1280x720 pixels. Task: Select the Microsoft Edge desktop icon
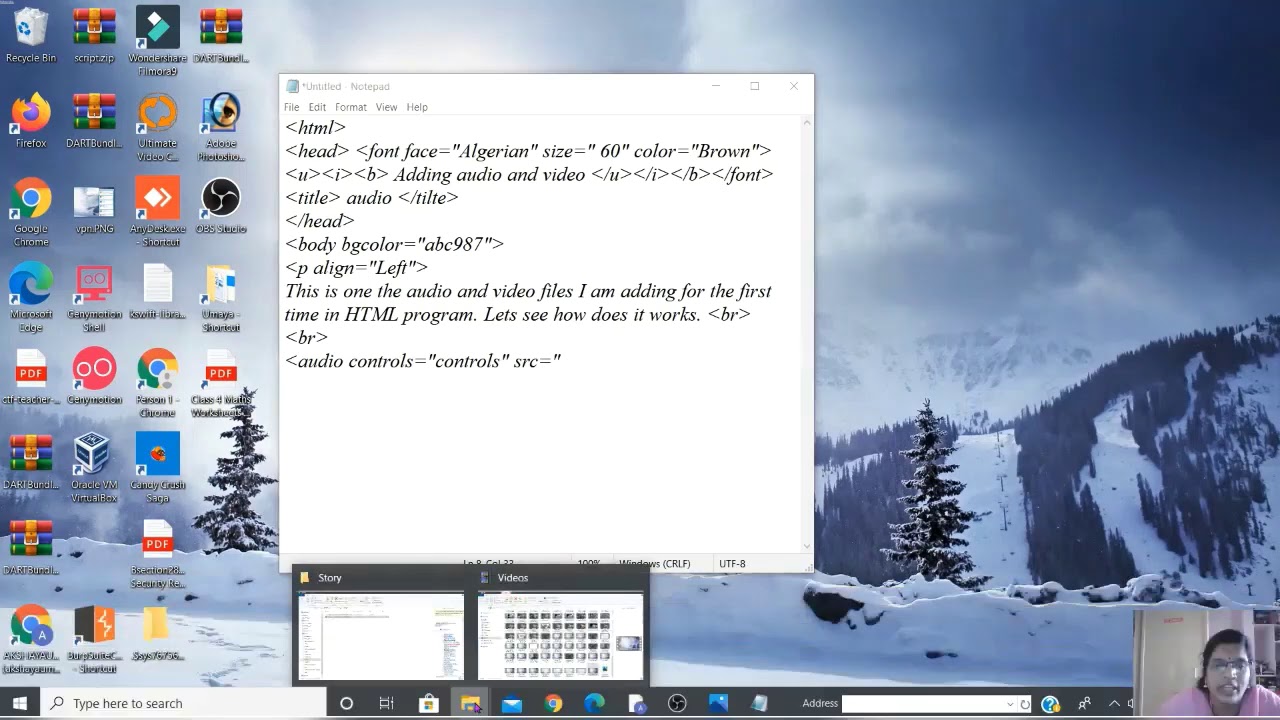[x=31, y=298]
